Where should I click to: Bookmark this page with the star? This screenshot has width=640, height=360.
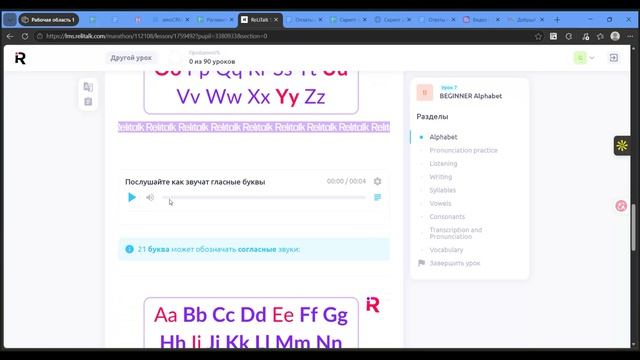point(538,36)
